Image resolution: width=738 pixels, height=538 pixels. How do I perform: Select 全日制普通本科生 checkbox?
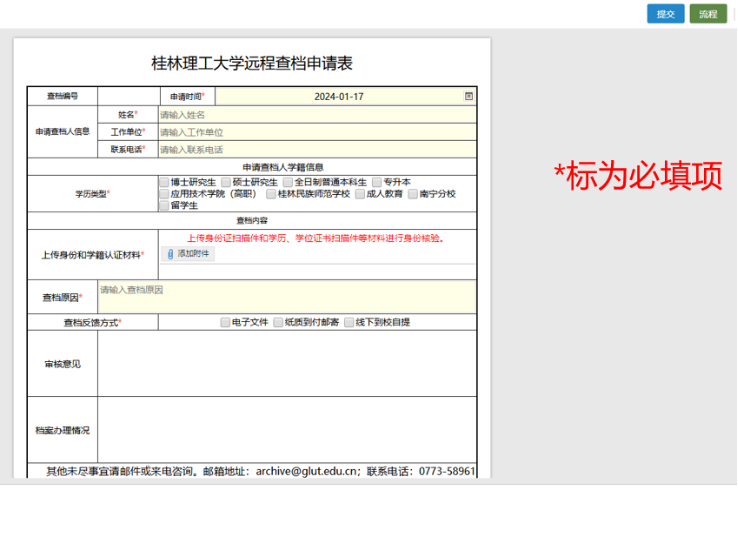[288, 182]
